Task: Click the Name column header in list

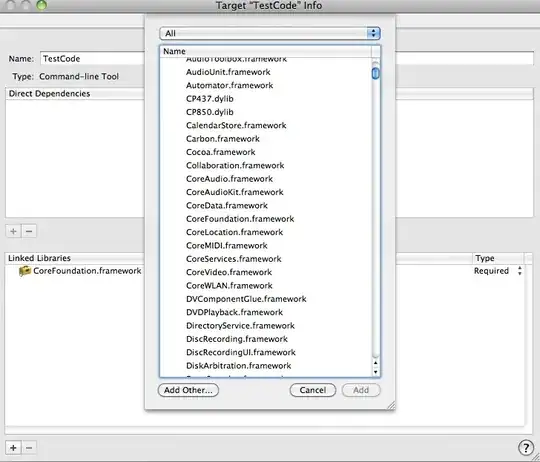Action: pos(266,51)
